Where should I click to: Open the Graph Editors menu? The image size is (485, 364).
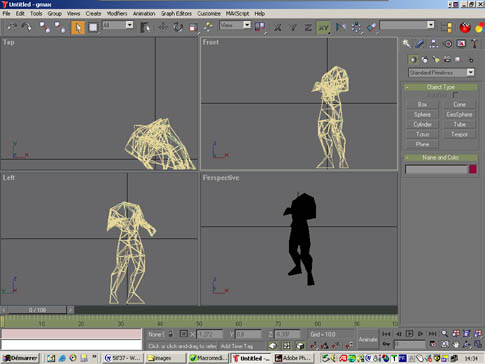pos(176,14)
